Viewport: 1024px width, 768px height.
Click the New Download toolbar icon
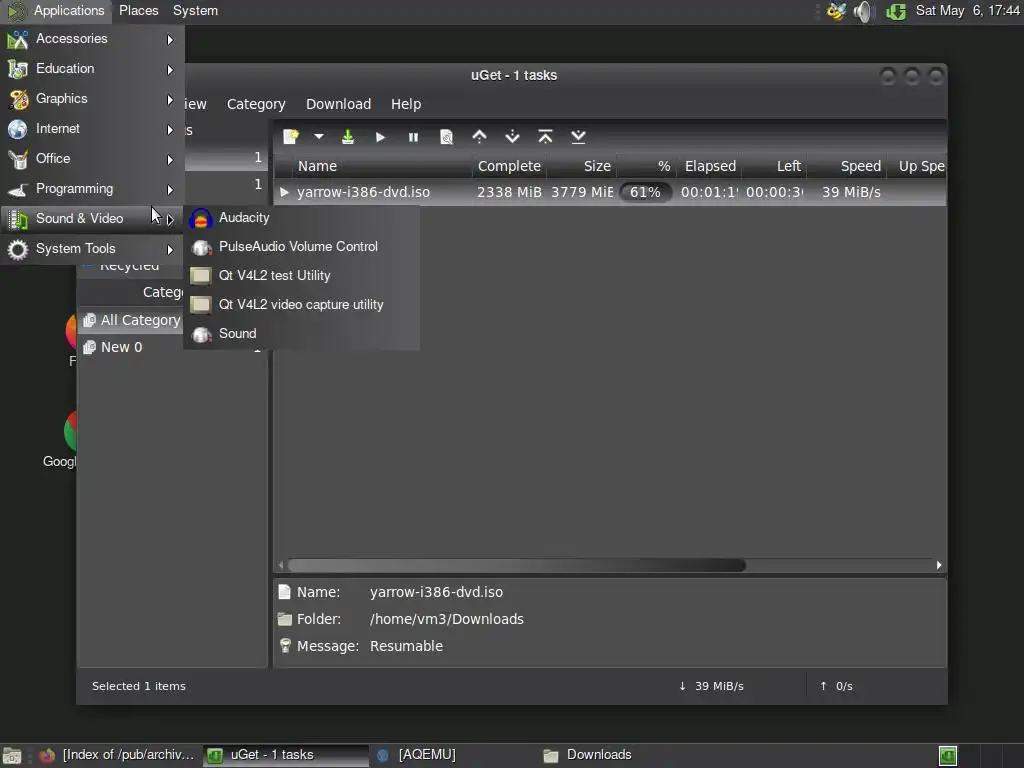click(x=291, y=136)
